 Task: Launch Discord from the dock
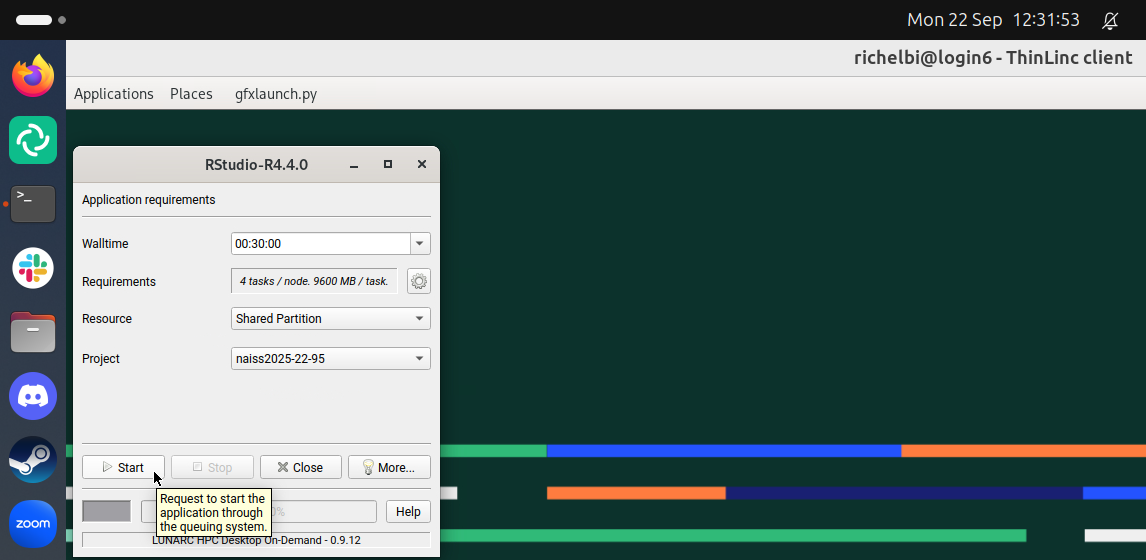(33, 396)
